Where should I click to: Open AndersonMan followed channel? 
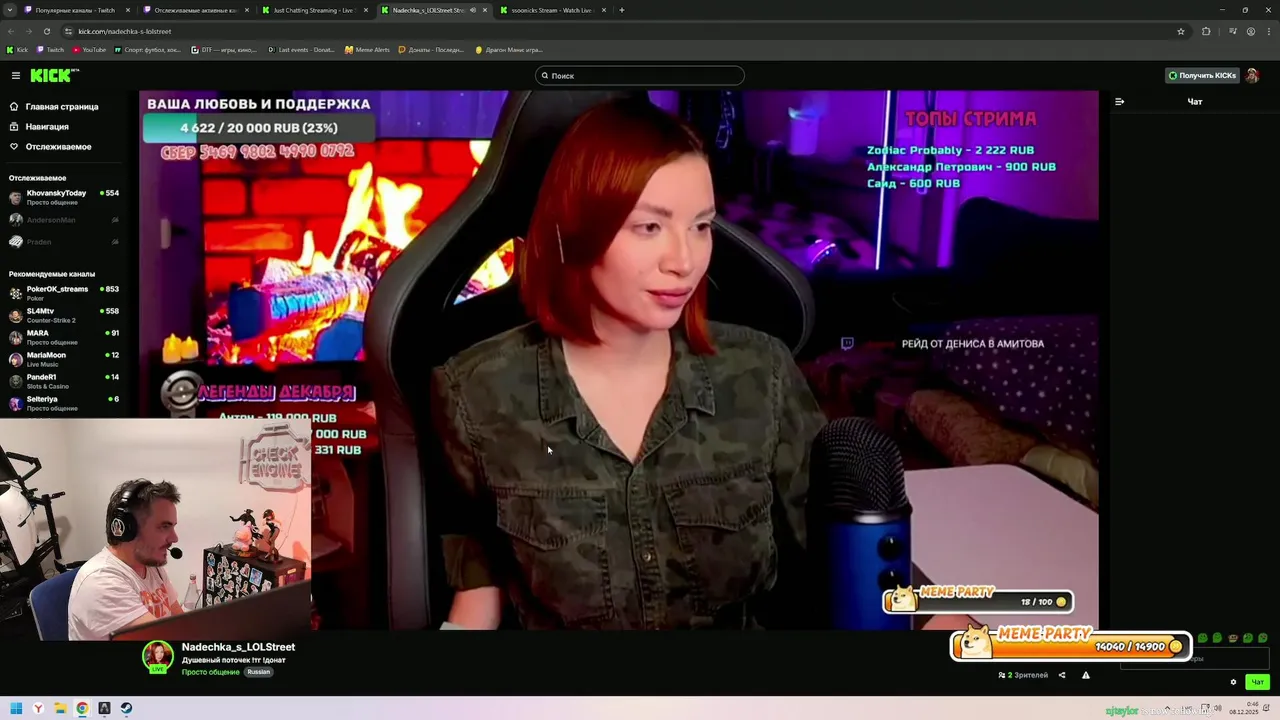click(x=64, y=220)
